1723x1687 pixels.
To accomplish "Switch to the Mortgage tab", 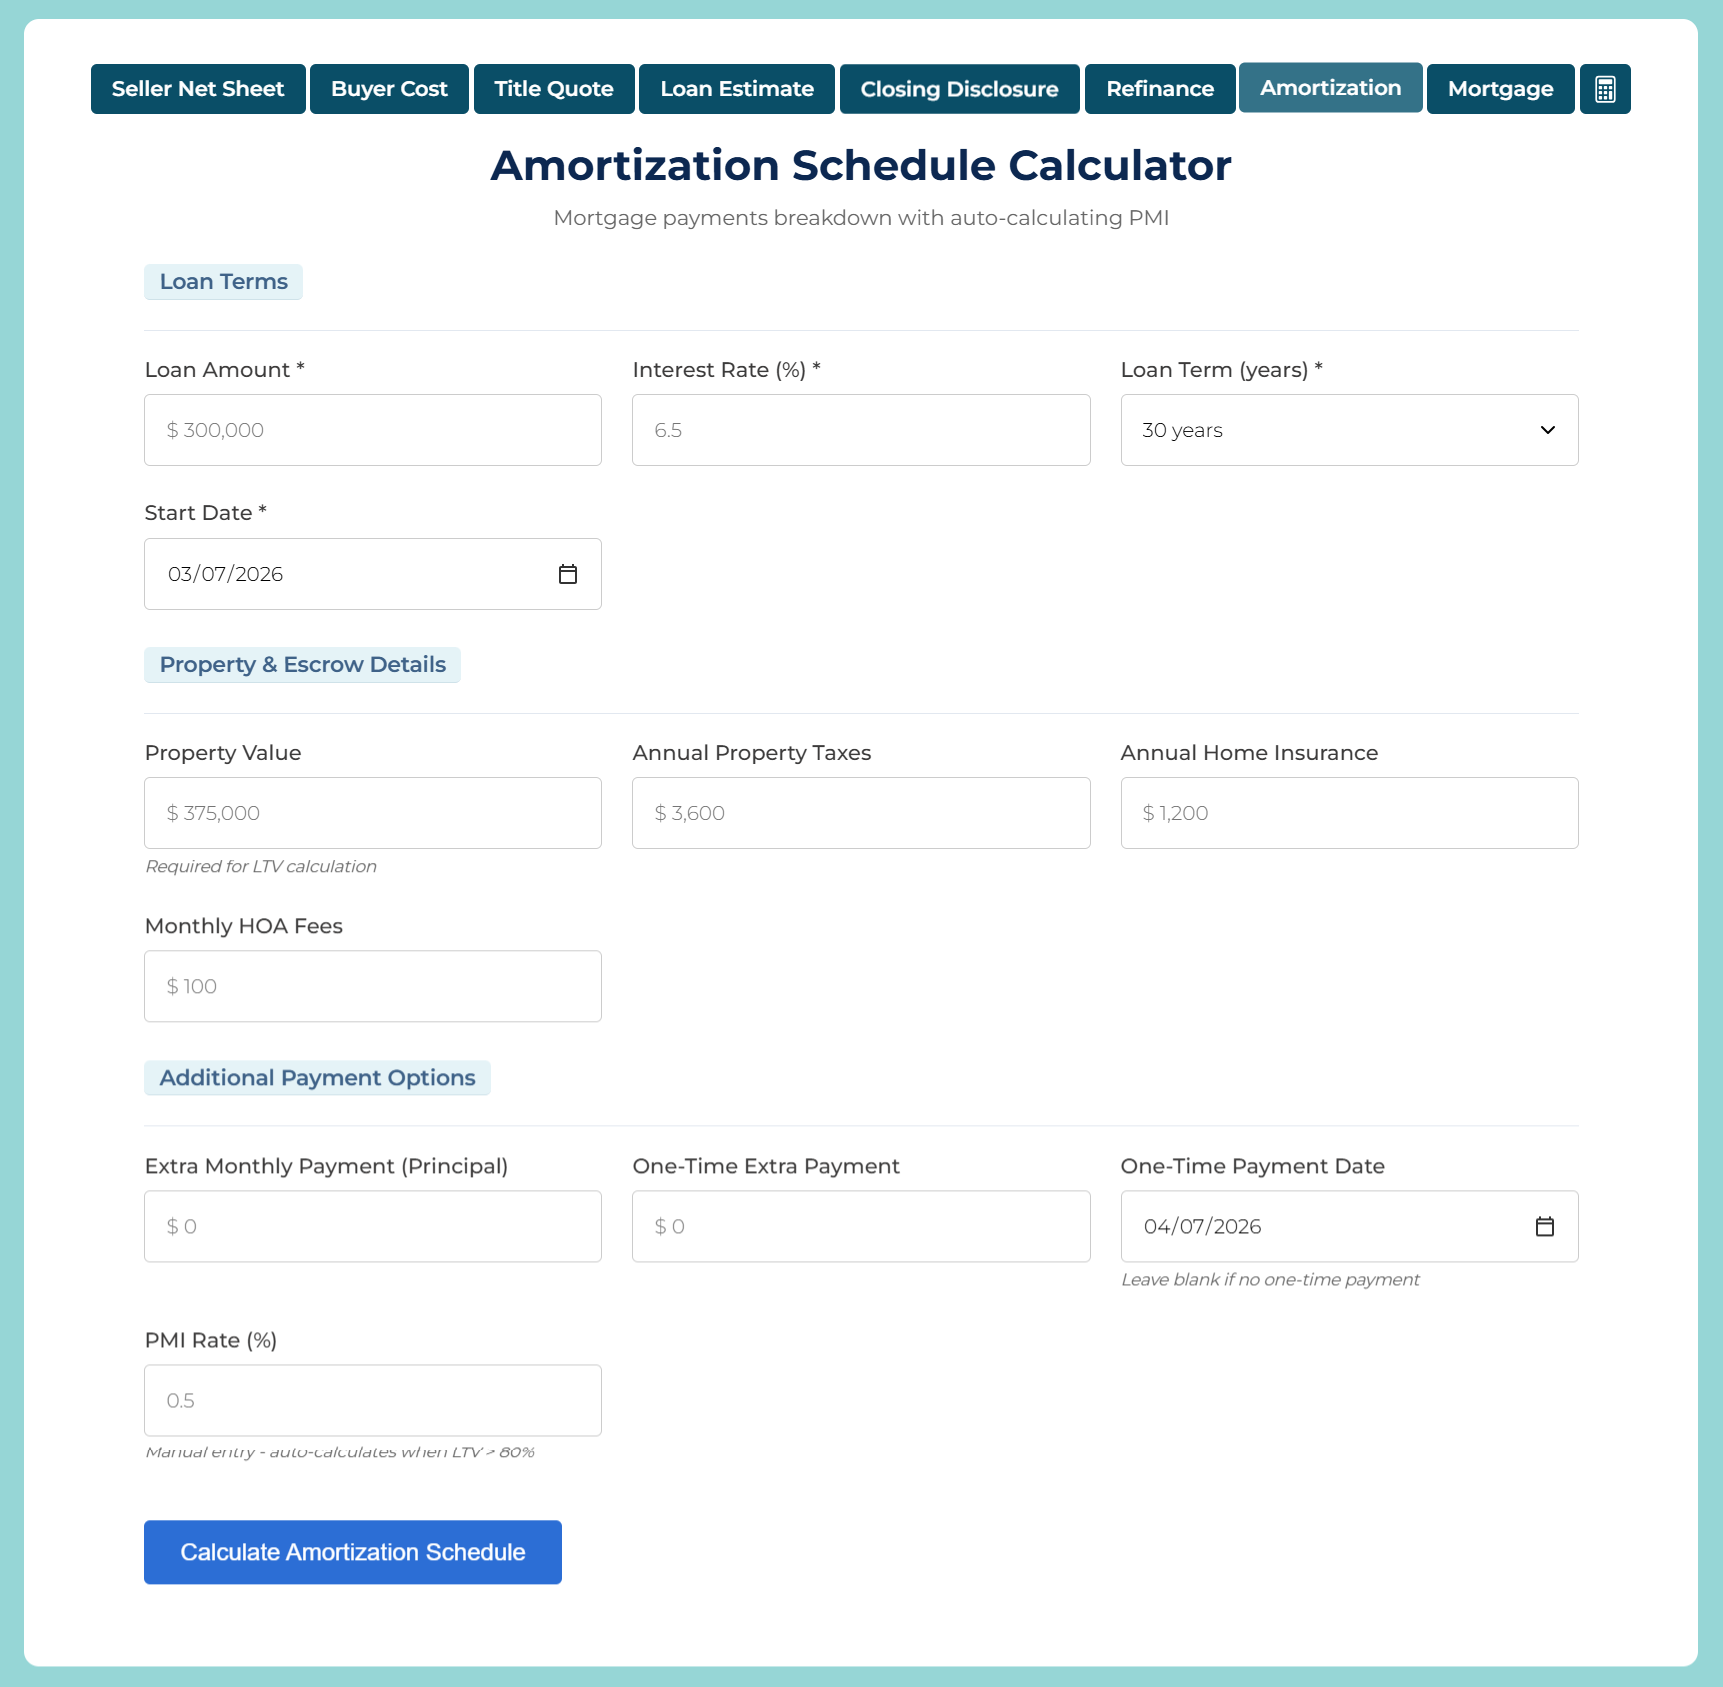I will tap(1500, 88).
